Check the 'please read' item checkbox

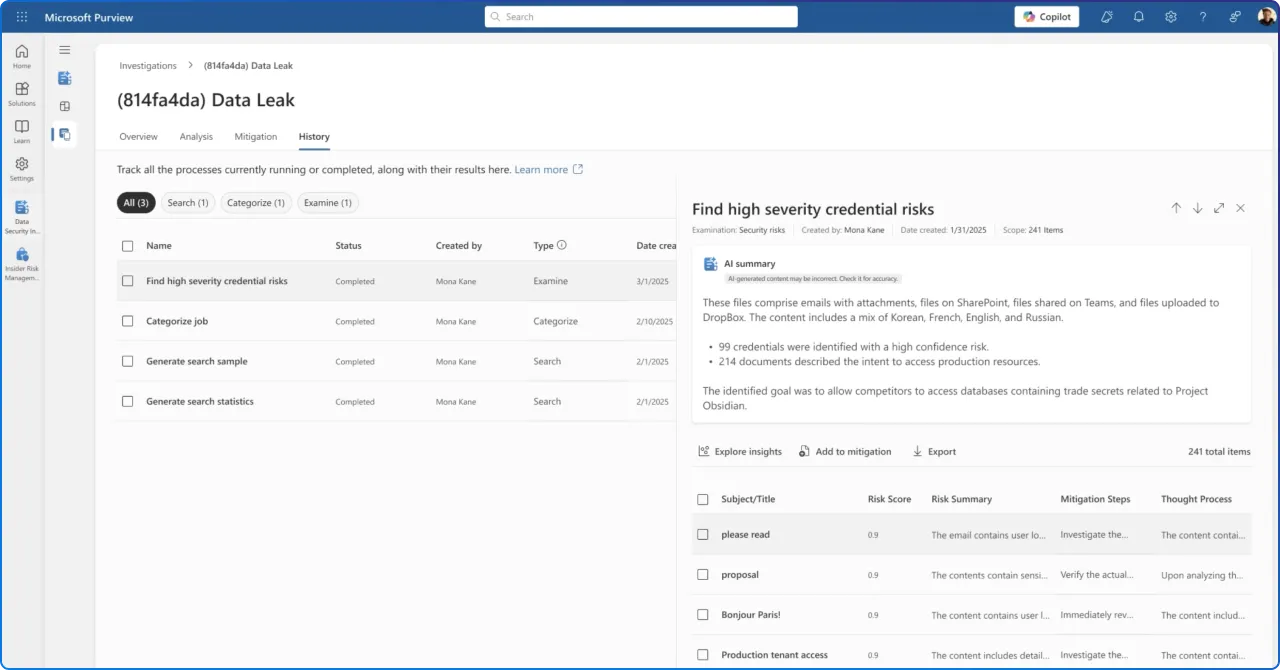point(702,534)
